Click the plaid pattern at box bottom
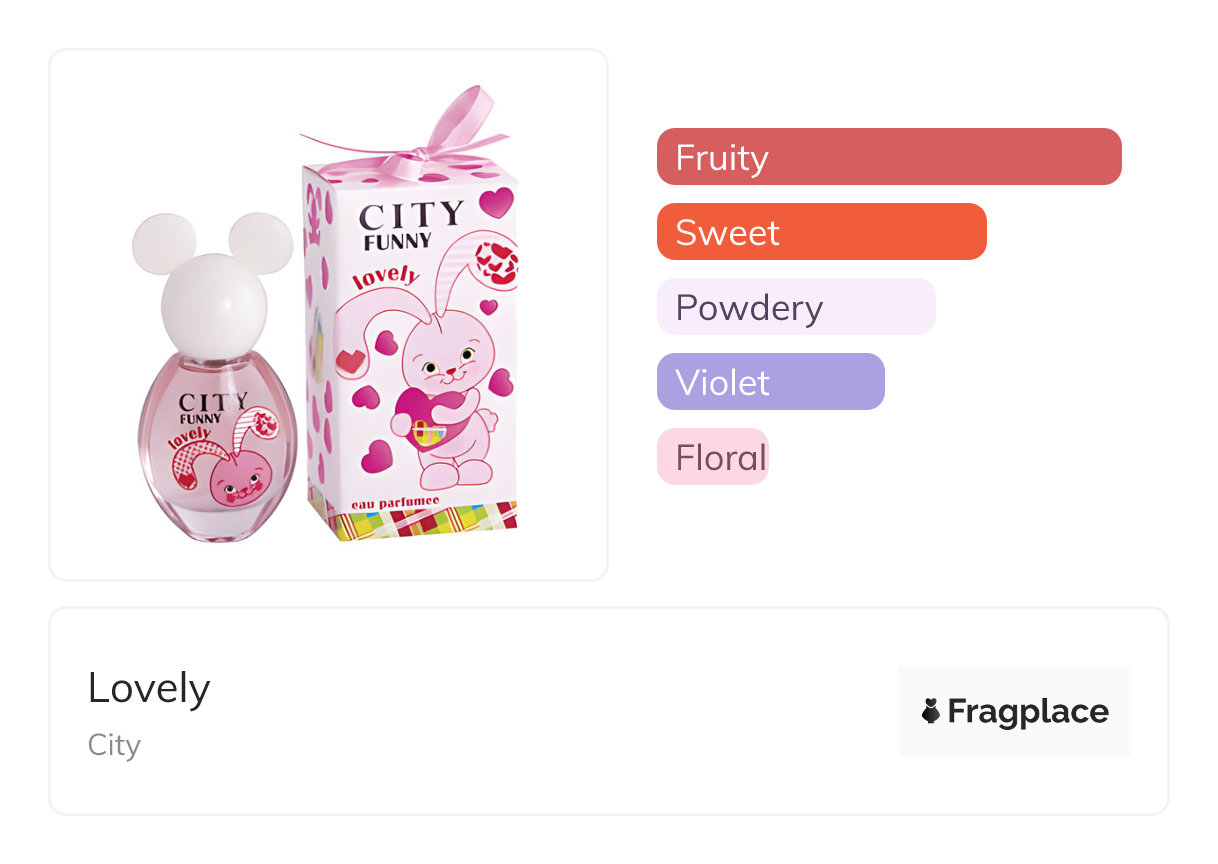Screen dimensions: 1218x864 (420, 522)
